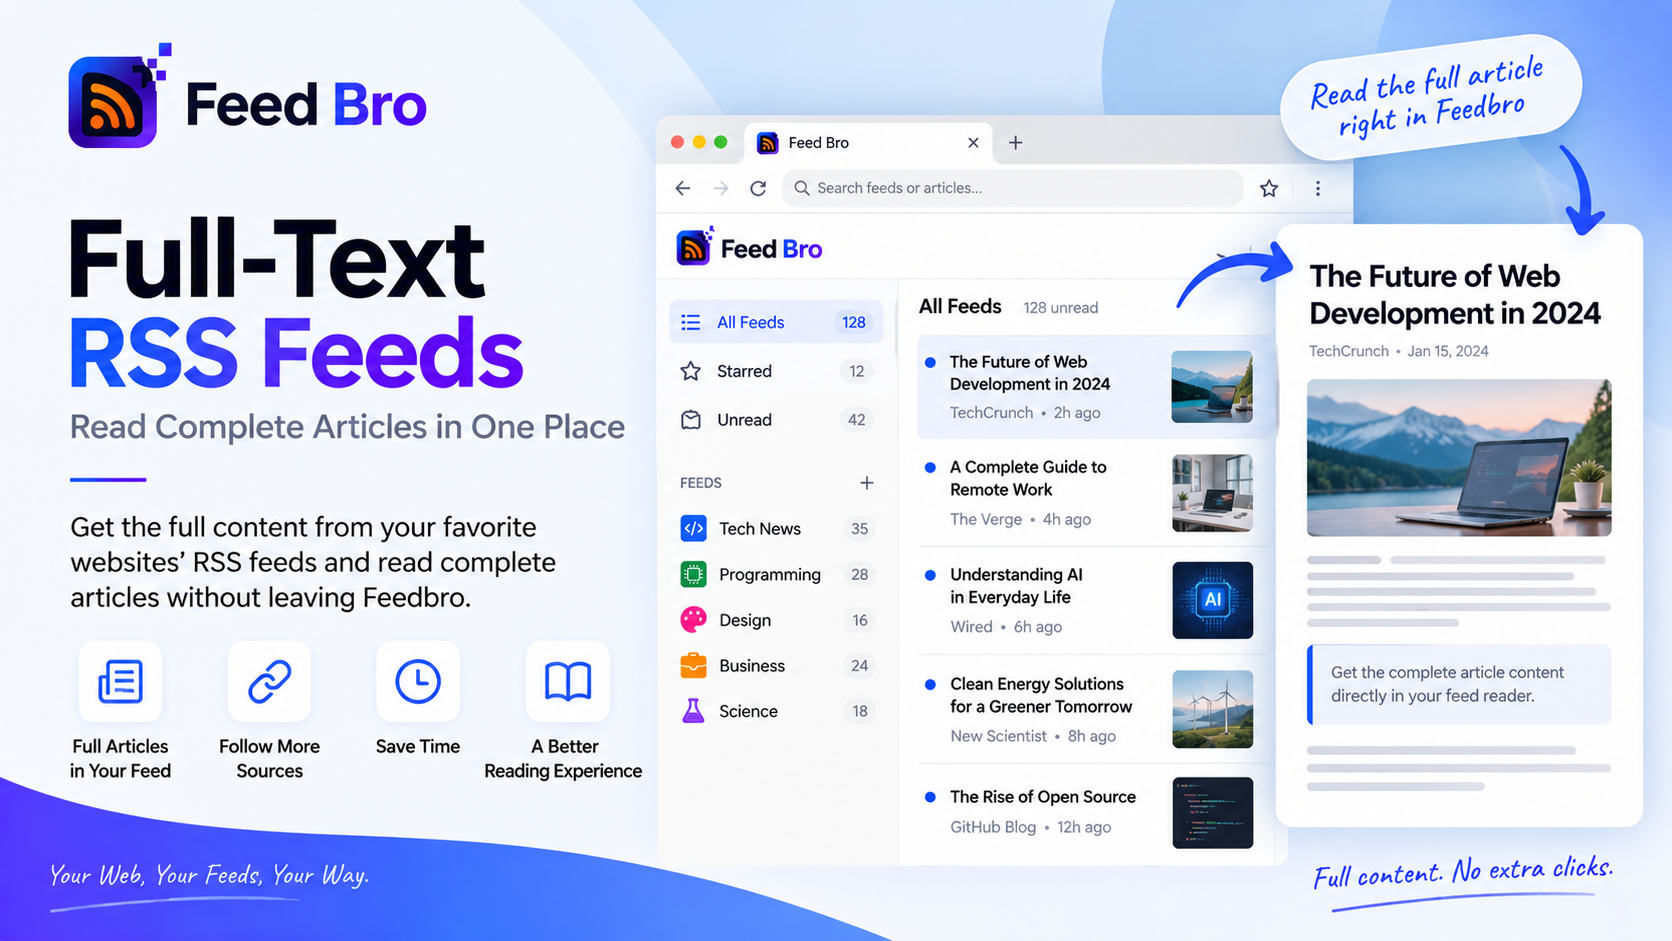Click the Science flask icon

tap(693, 711)
